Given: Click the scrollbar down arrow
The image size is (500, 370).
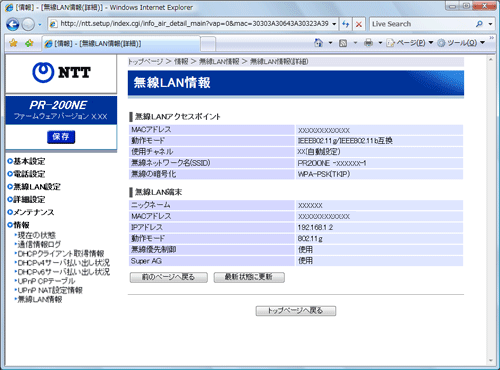Looking at the screenshot, I should tap(491, 361).
